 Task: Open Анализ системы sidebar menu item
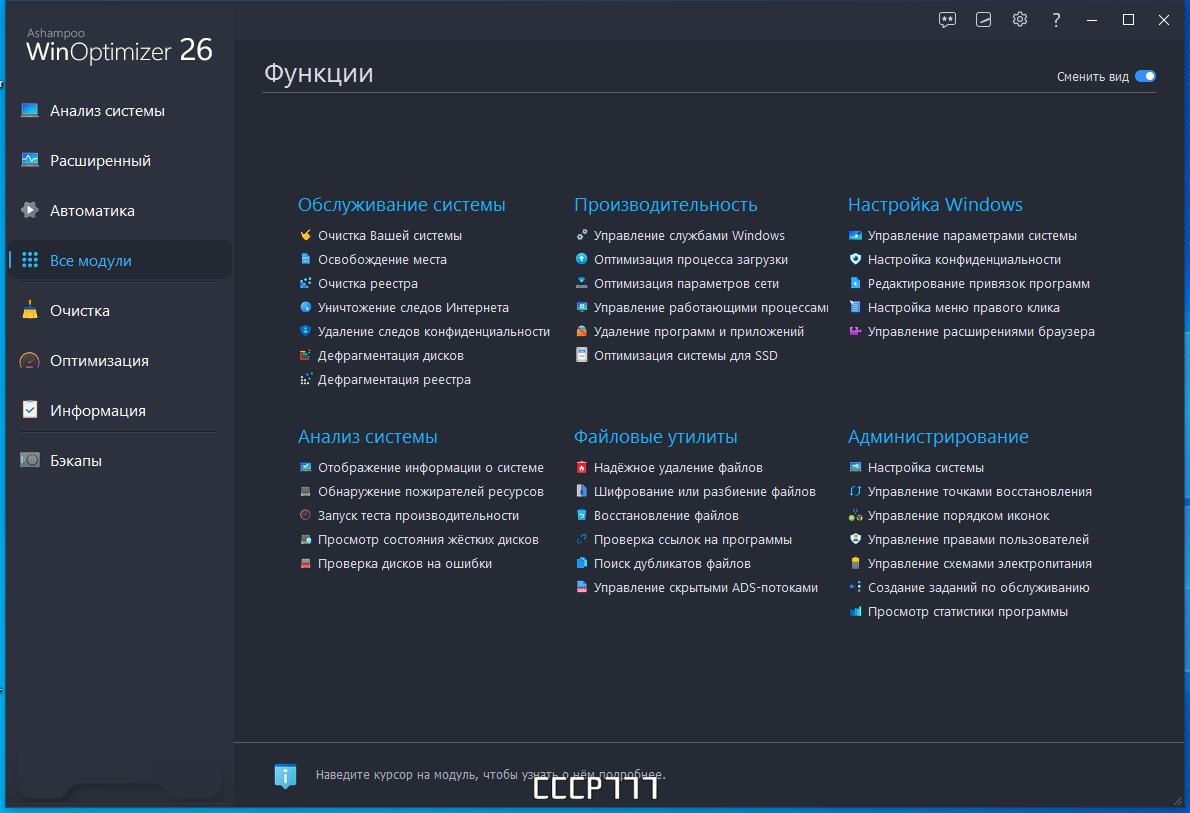107,111
